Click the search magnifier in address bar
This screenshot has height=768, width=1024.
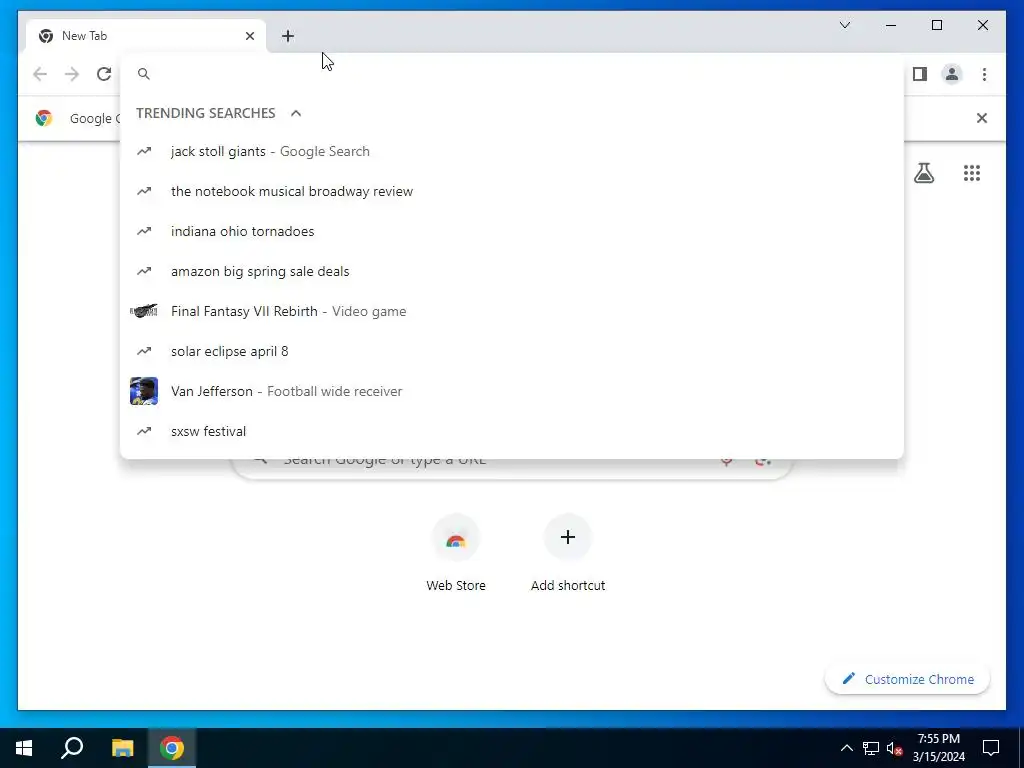click(x=144, y=74)
